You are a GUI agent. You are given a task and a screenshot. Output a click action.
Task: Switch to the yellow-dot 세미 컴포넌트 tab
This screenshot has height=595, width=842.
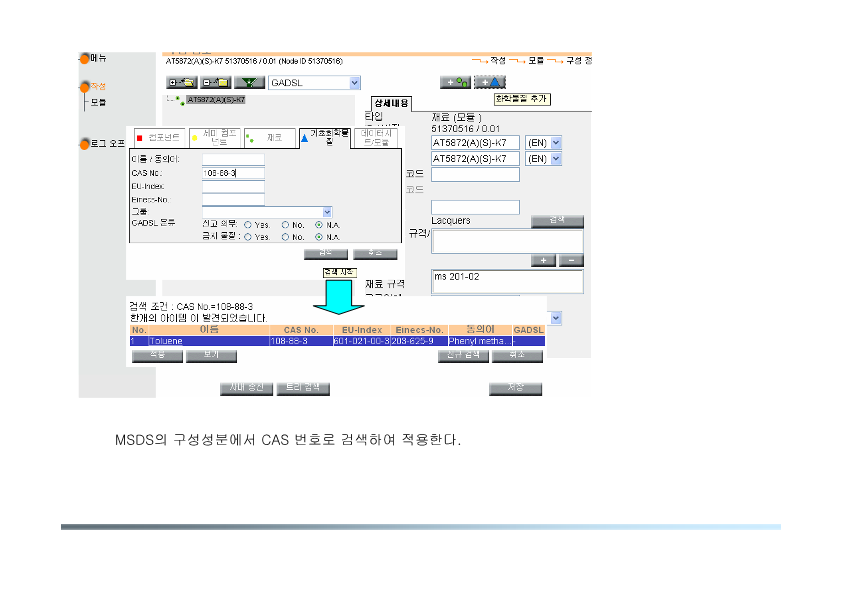click(215, 138)
